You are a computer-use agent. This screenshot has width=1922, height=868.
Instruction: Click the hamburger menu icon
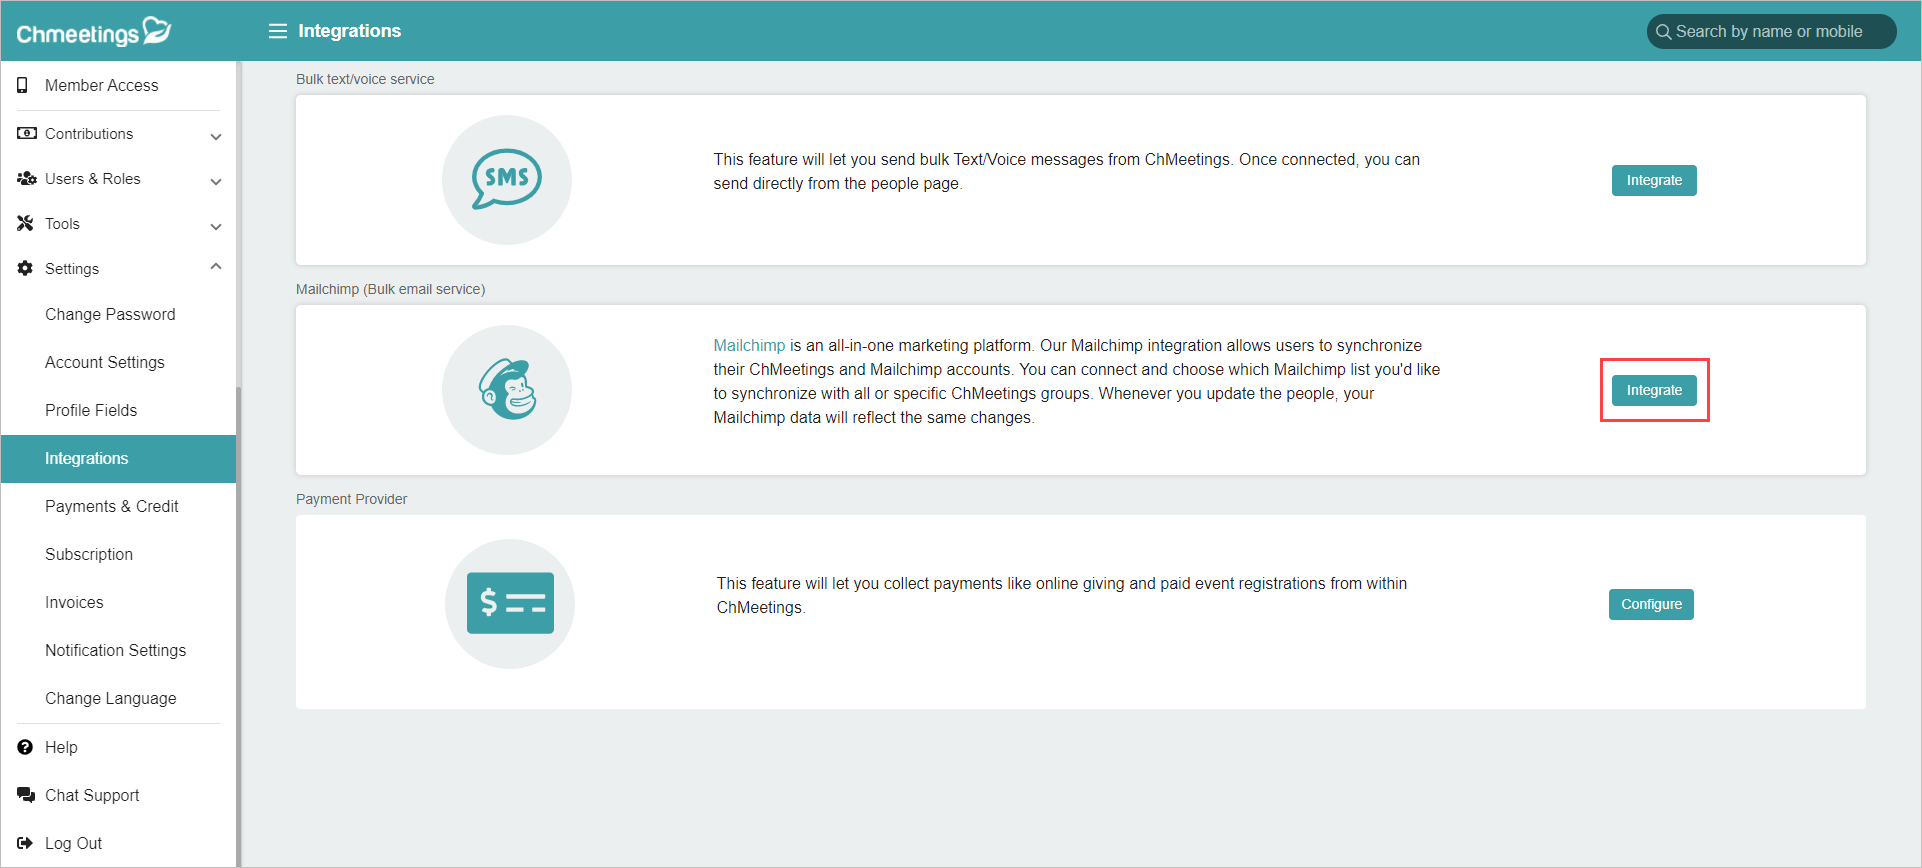tap(277, 31)
